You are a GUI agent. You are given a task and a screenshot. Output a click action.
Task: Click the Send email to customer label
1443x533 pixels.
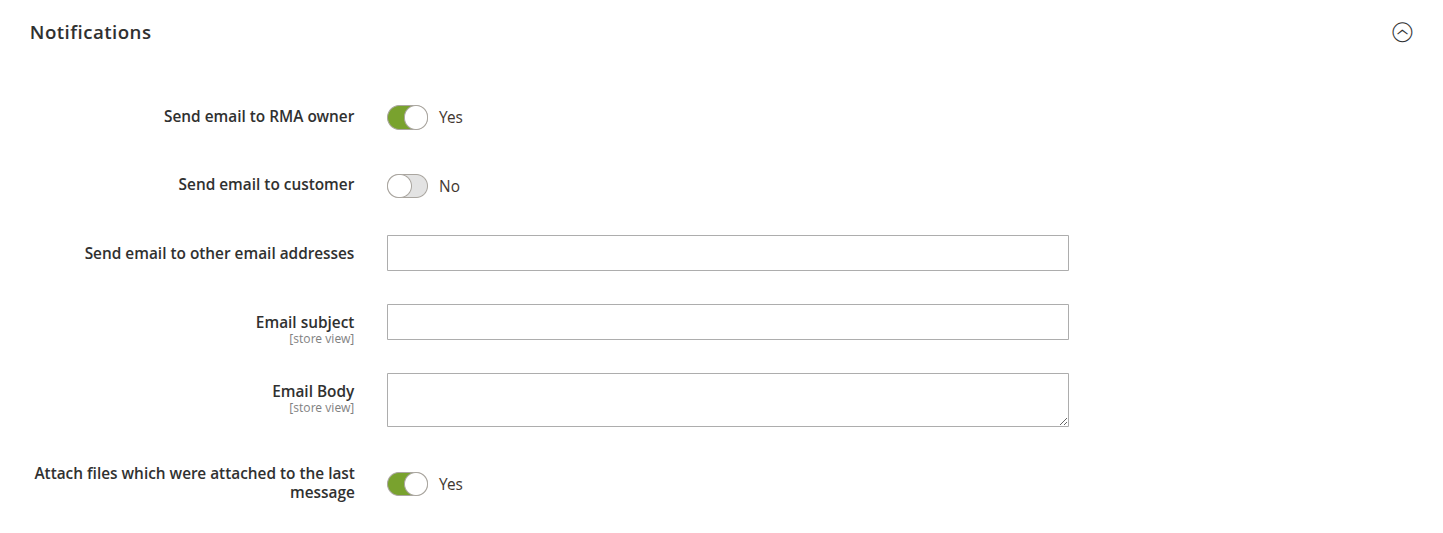(266, 184)
